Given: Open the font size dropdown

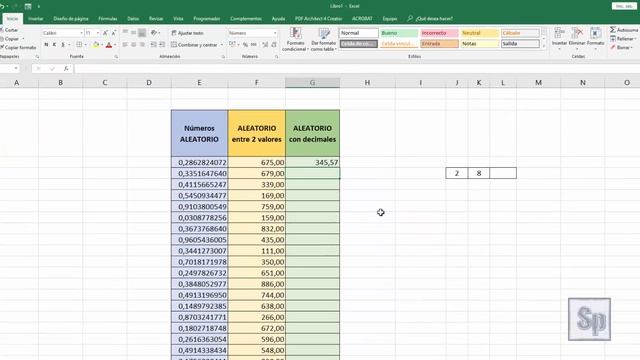Looking at the screenshot, I should point(98,33).
